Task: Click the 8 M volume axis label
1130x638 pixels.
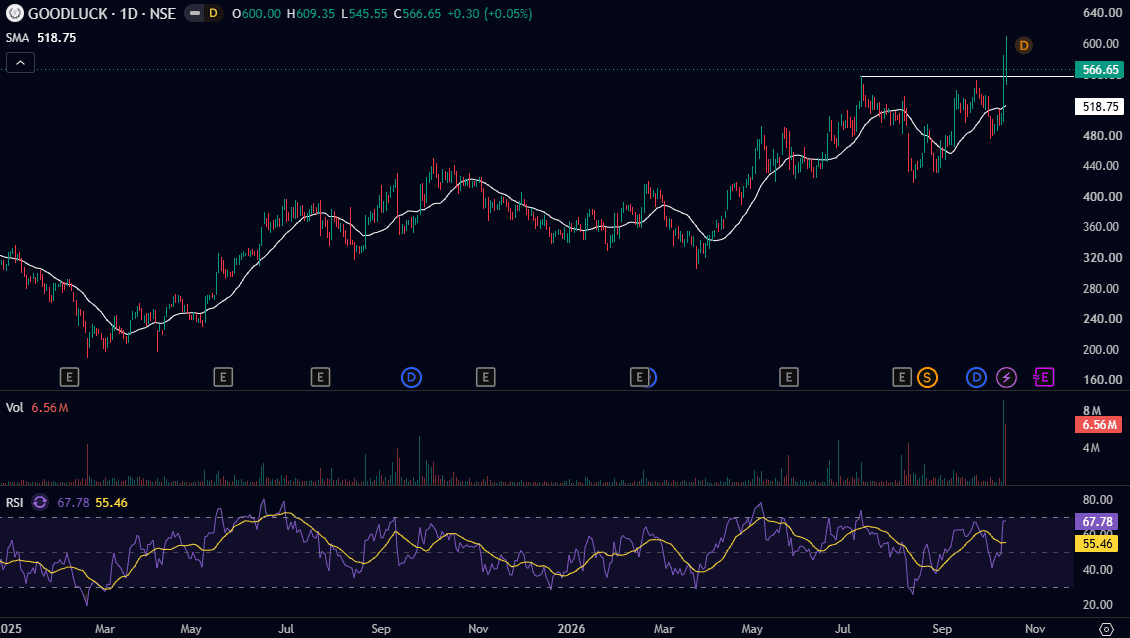Action: tap(1091, 411)
